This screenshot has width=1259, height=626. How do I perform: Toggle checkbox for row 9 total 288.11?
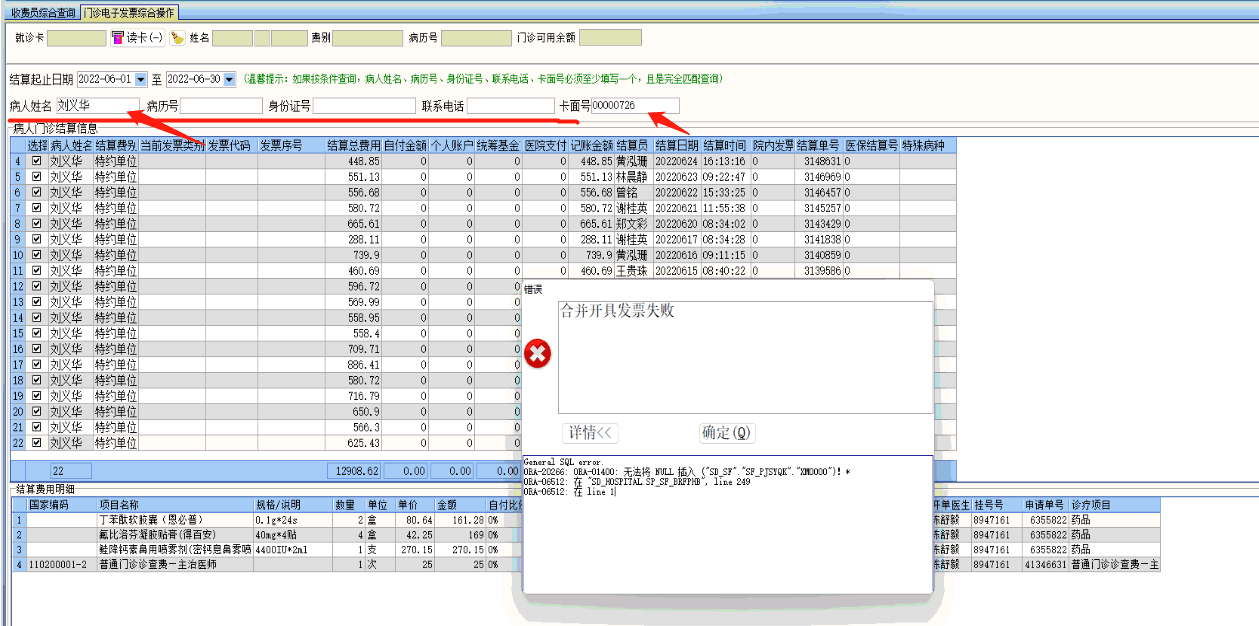click(x=37, y=240)
